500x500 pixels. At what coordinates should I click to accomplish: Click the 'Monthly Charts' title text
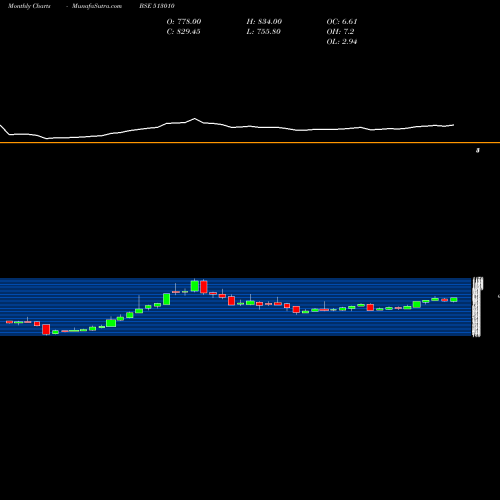click(x=29, y=6)
